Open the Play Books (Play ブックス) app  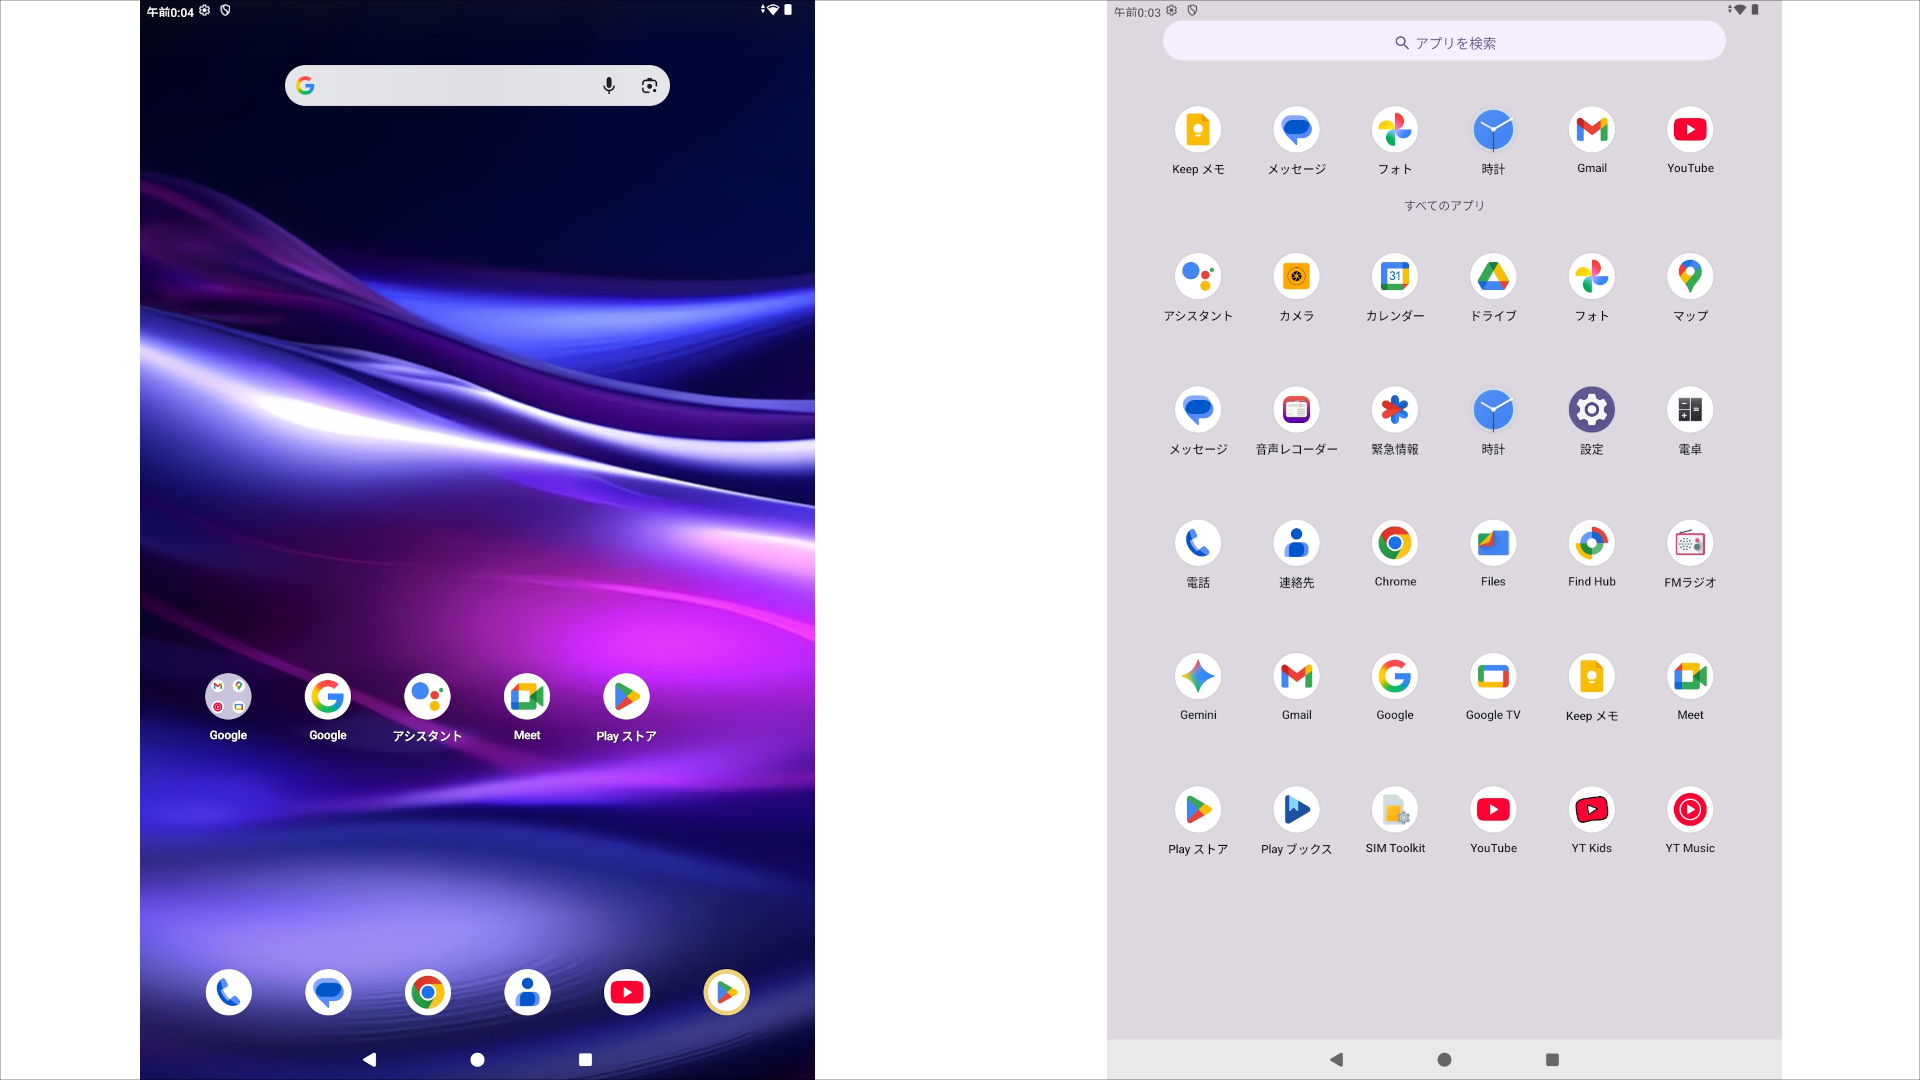pos(1296,810)
